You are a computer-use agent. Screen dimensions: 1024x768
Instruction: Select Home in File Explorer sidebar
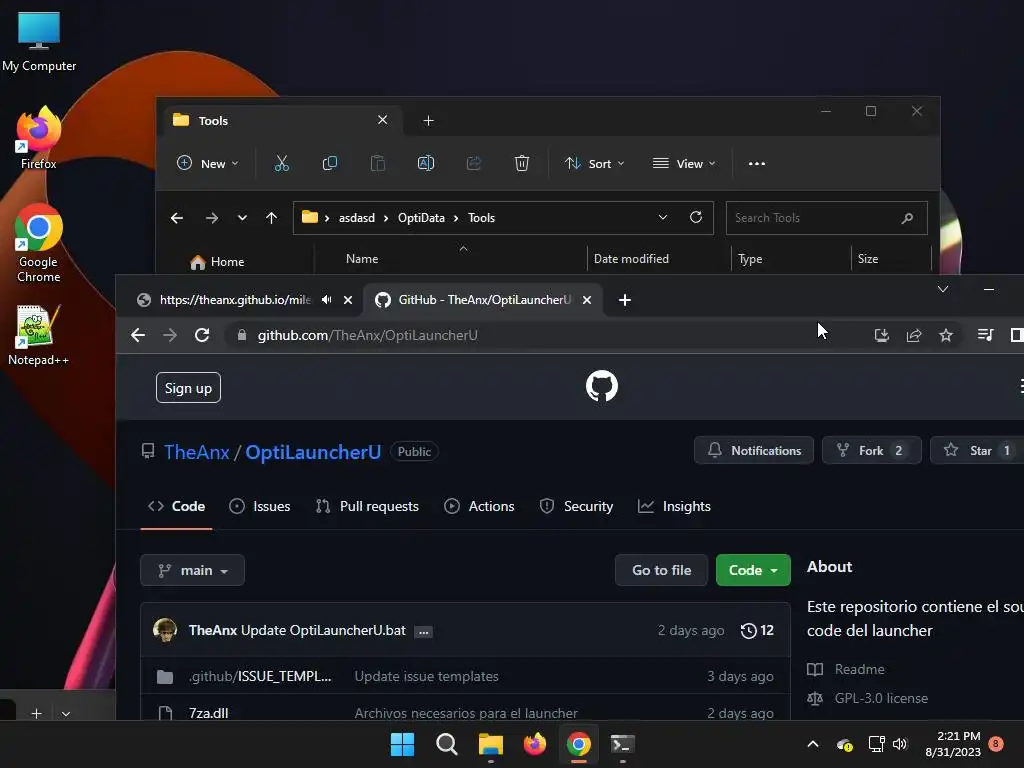coord(217,262)
